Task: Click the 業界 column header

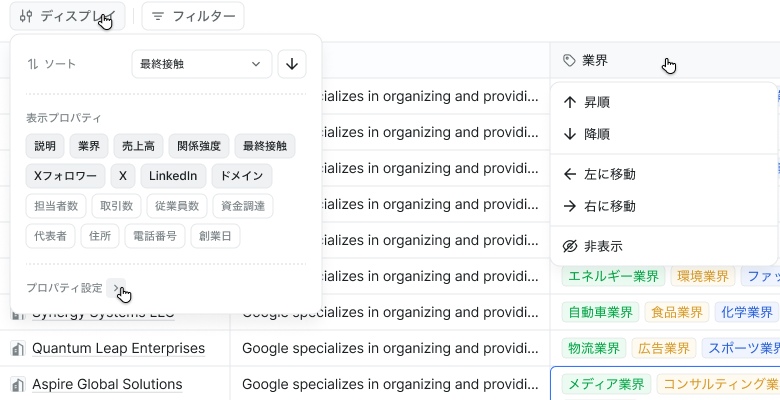Action: pyautogui.click(x=665, y=60)
